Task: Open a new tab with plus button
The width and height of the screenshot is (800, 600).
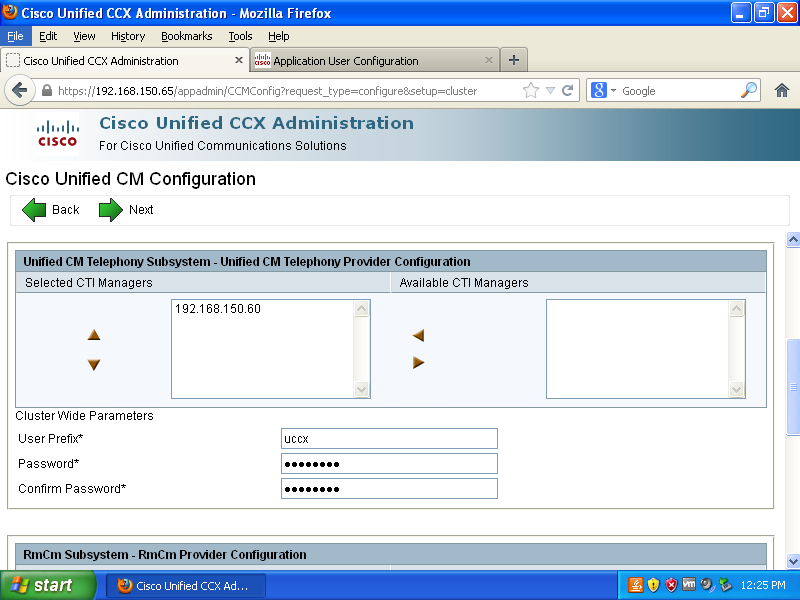Action: pyautogui.click(x=514, y=60)
